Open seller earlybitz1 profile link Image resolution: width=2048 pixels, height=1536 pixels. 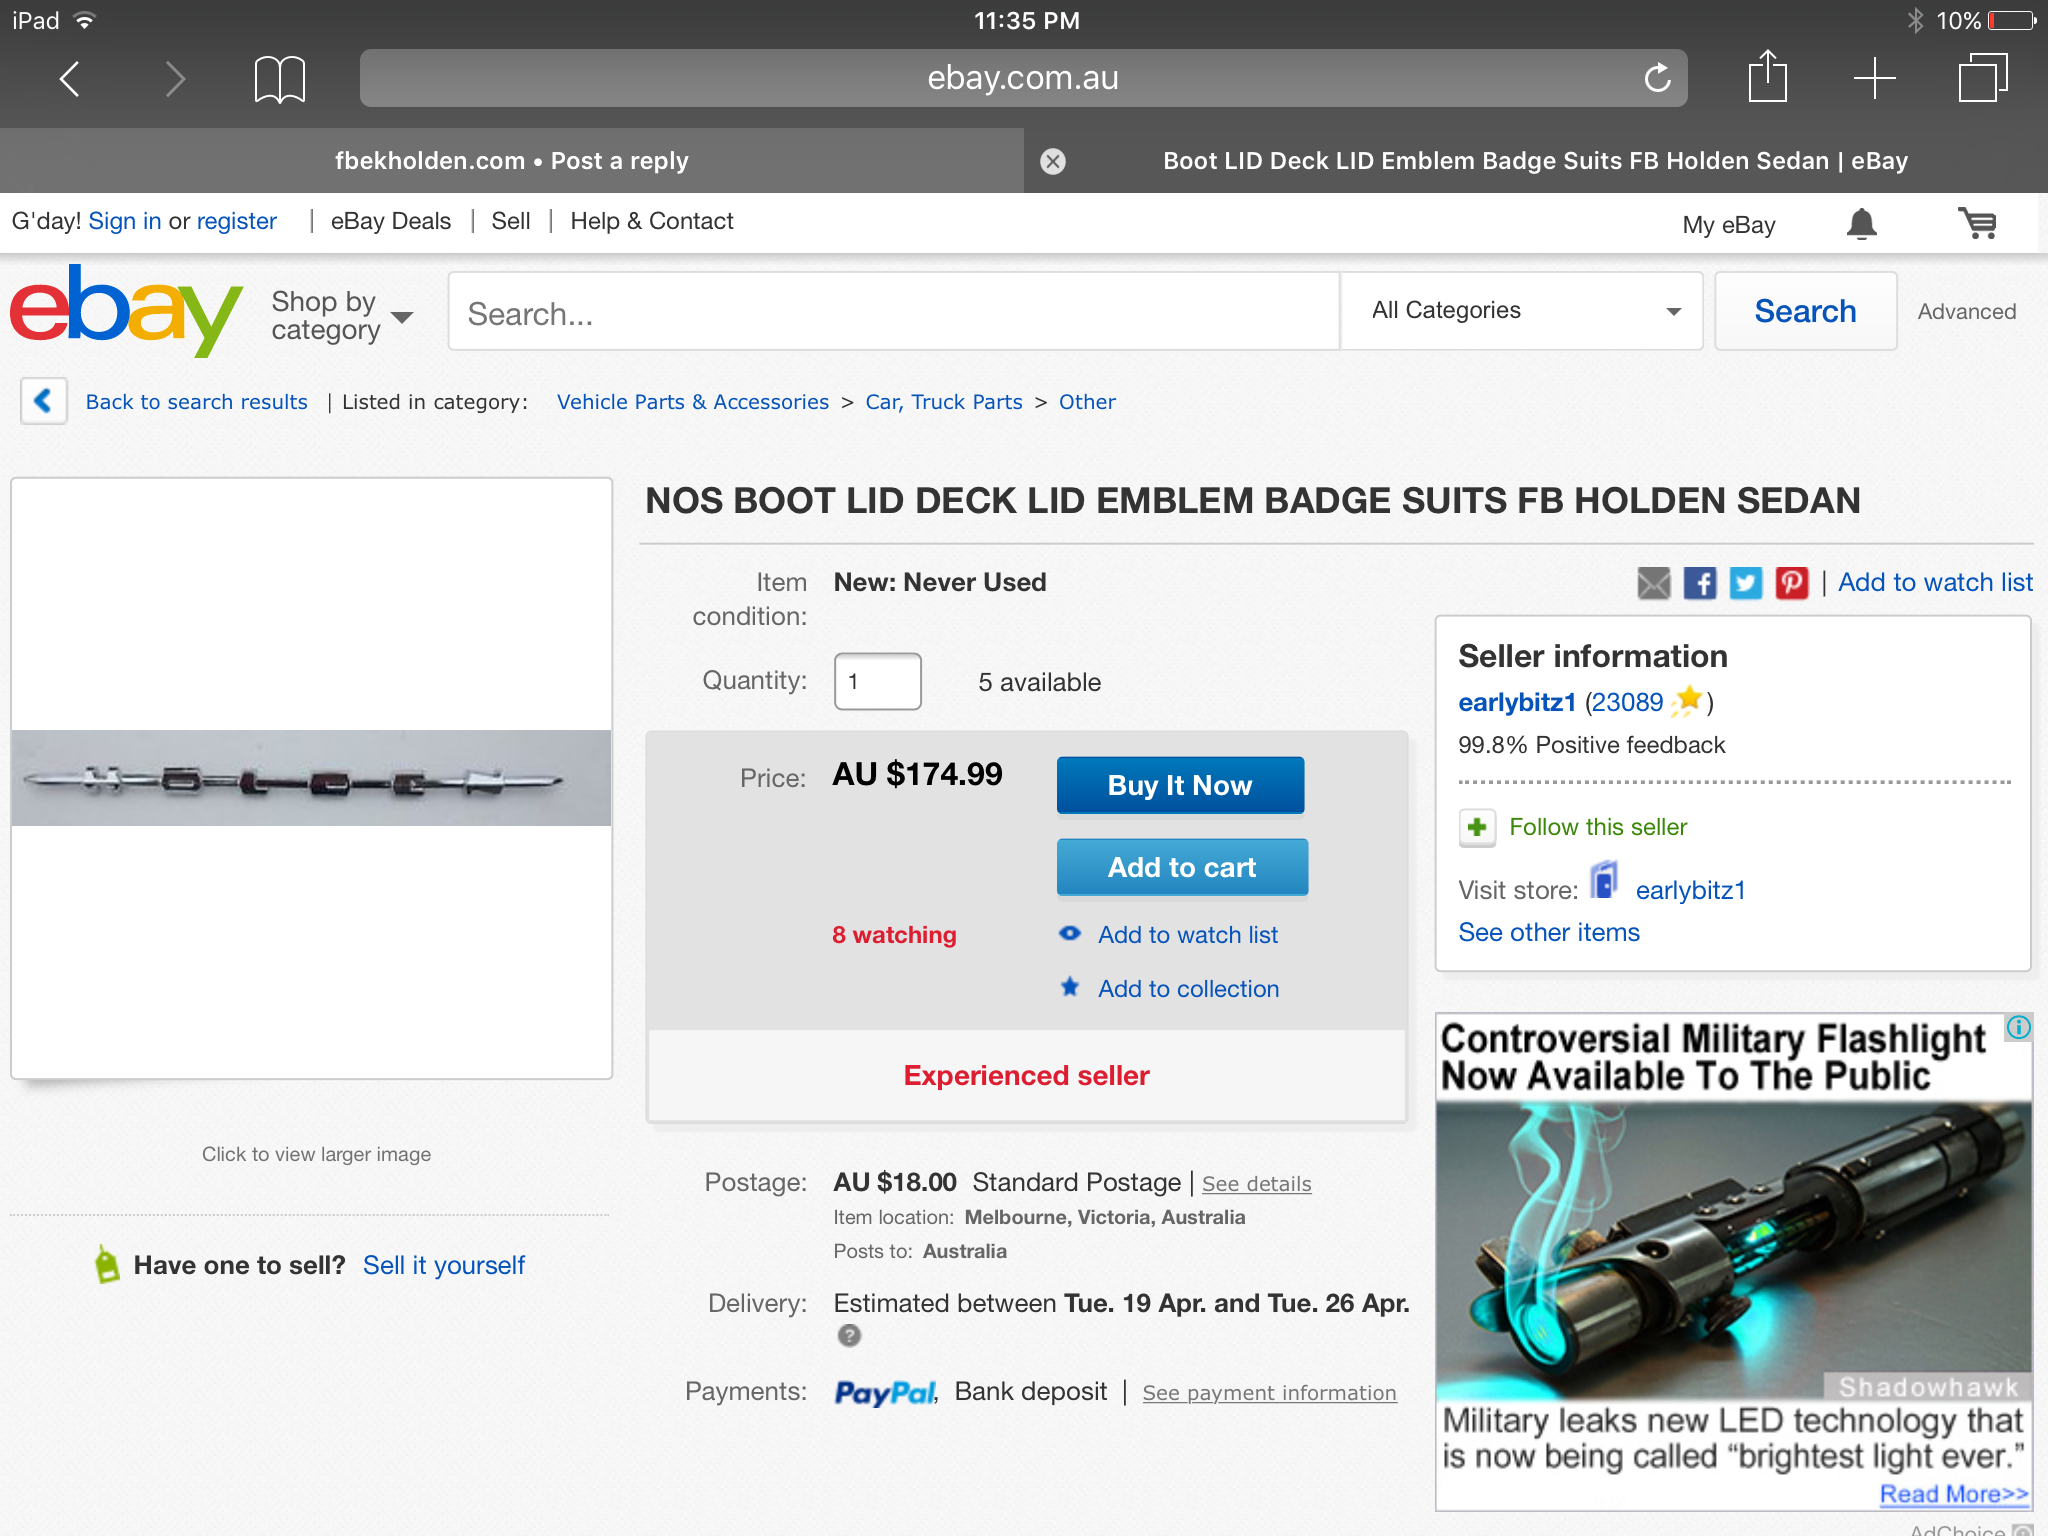[x=1516, y=703]
